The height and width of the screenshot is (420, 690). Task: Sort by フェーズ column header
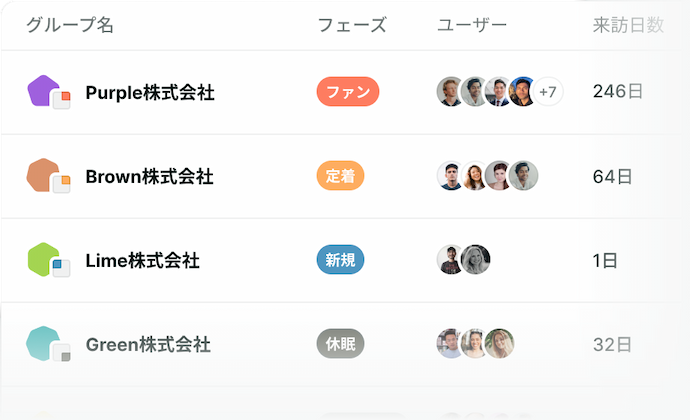pos(351,26)
